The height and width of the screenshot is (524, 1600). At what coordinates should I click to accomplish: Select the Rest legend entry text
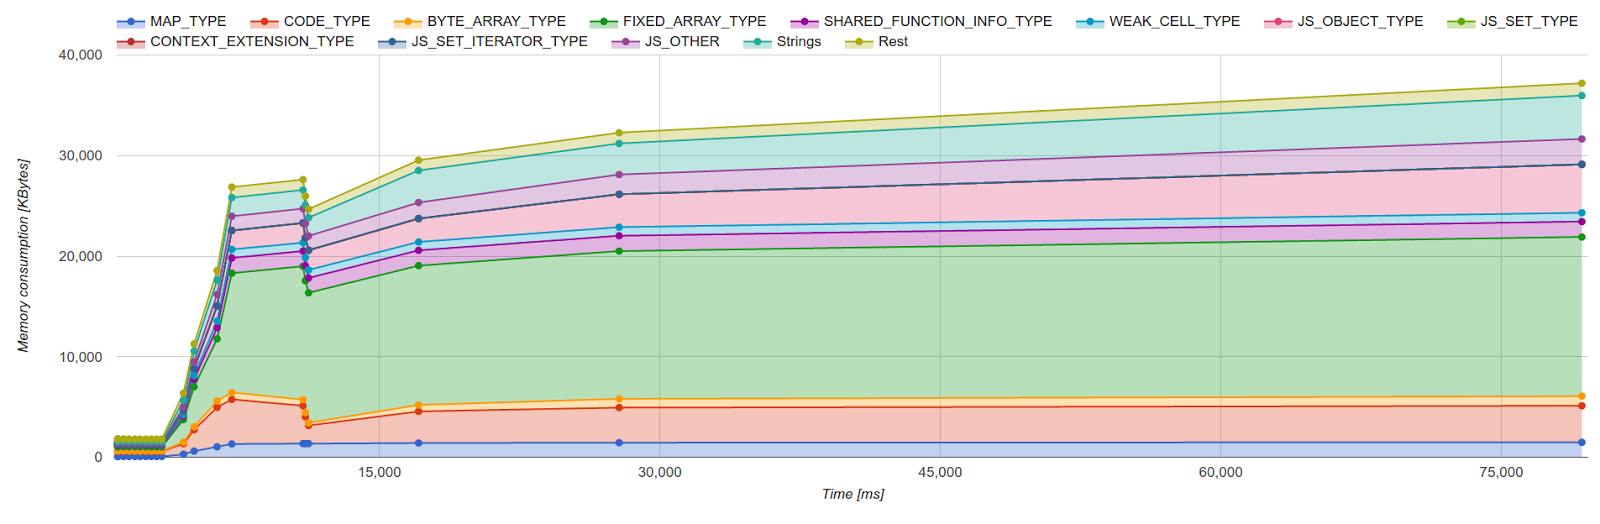pyautogui.click(x=893, y=41)
